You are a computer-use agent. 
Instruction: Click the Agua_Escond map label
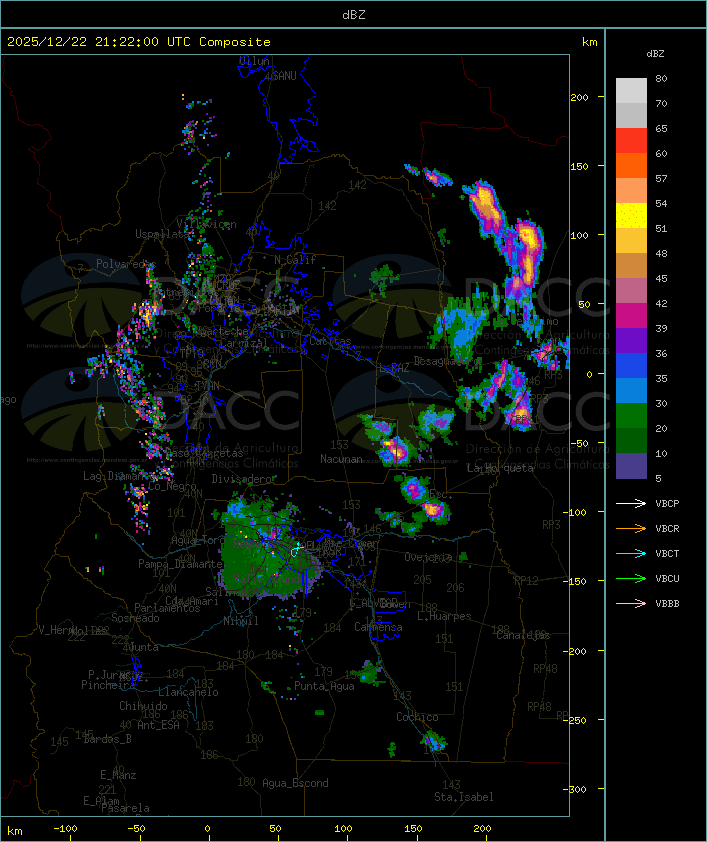295,783
